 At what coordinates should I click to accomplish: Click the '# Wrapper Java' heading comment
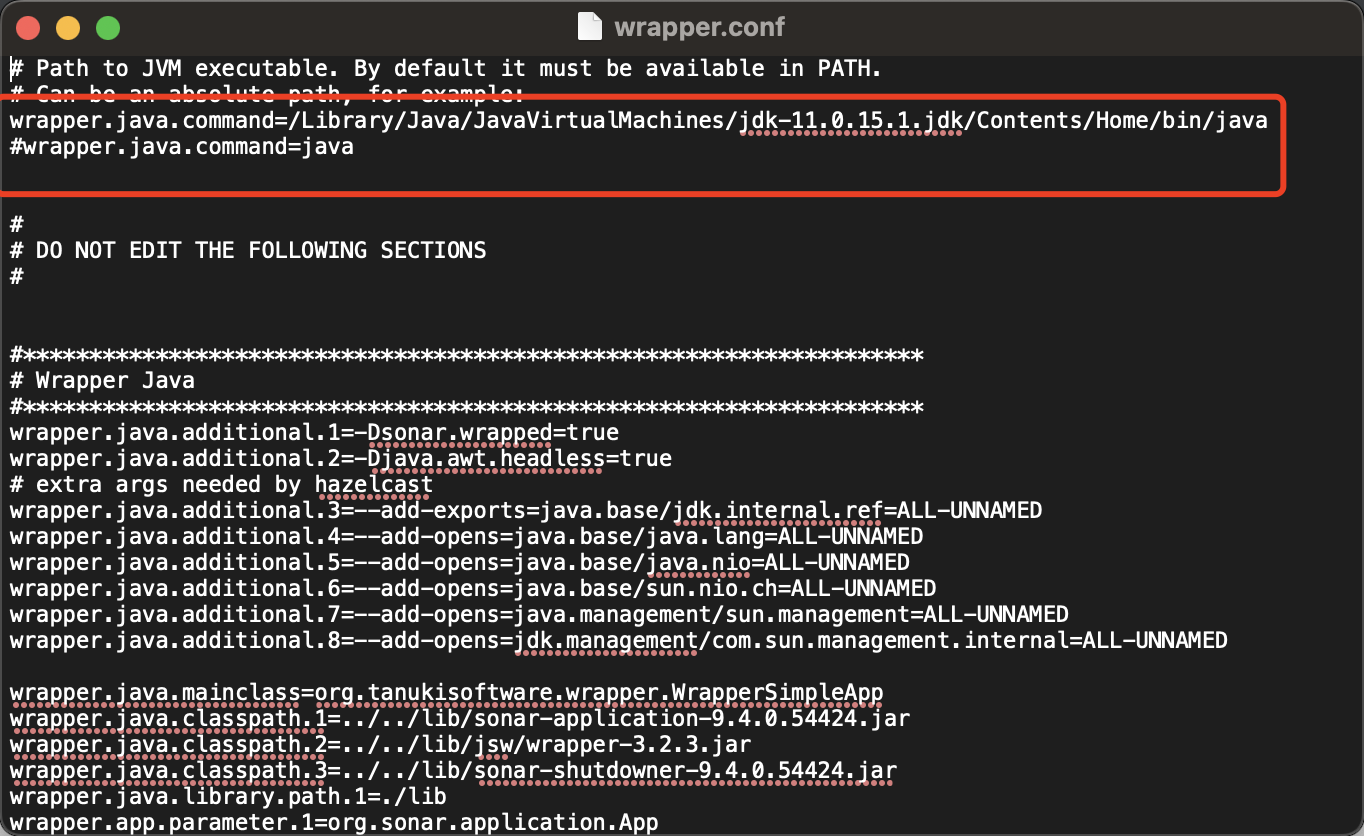[102, 381]
